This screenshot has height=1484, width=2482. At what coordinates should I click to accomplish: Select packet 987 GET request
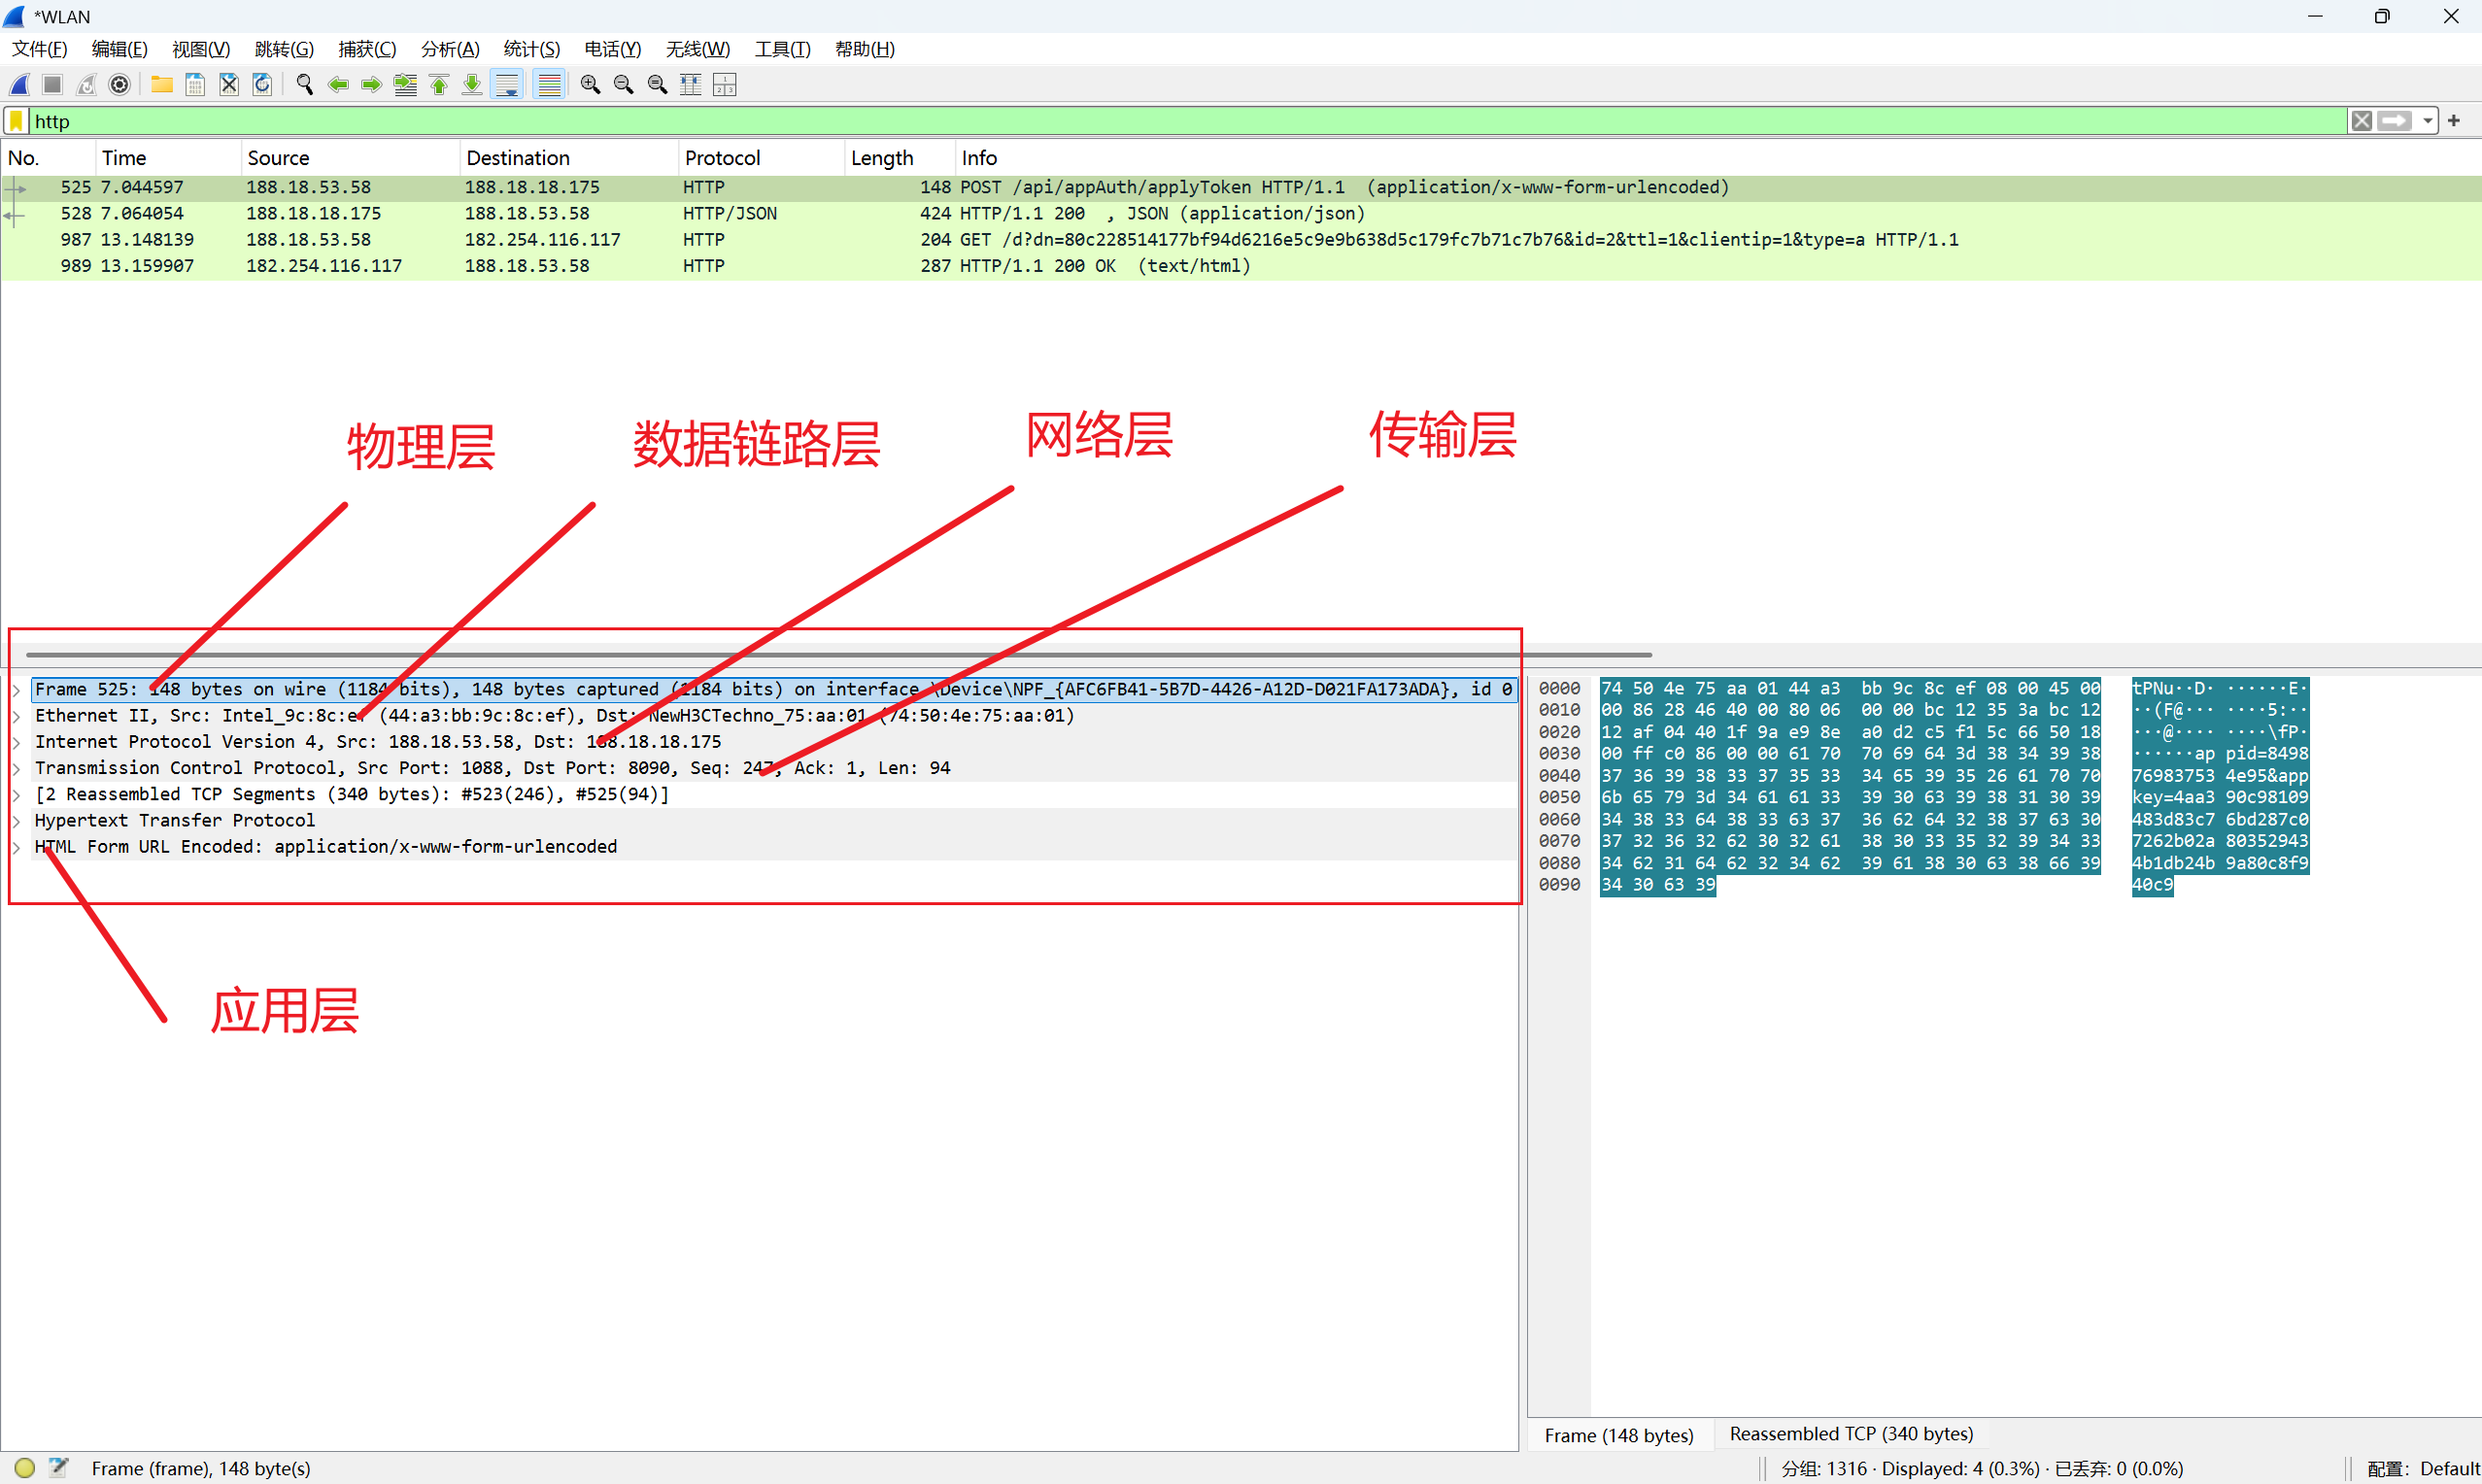1241,240
